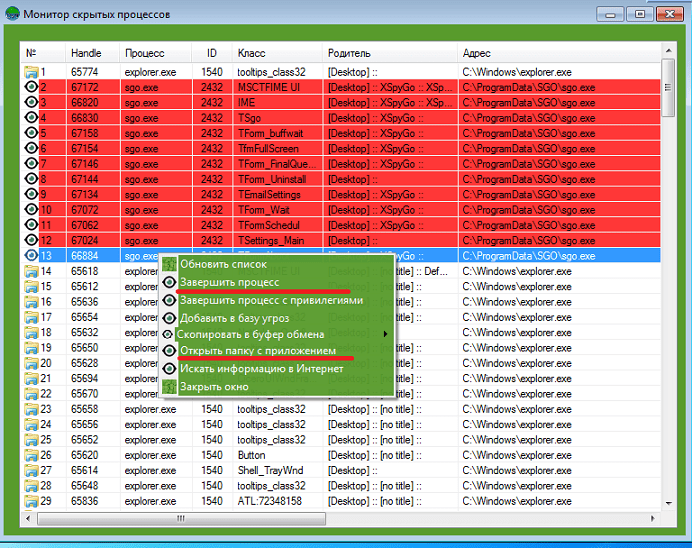692x548 pixels.
Task: Select class cell ATL:72348158
Action: [x=270, y=501]
